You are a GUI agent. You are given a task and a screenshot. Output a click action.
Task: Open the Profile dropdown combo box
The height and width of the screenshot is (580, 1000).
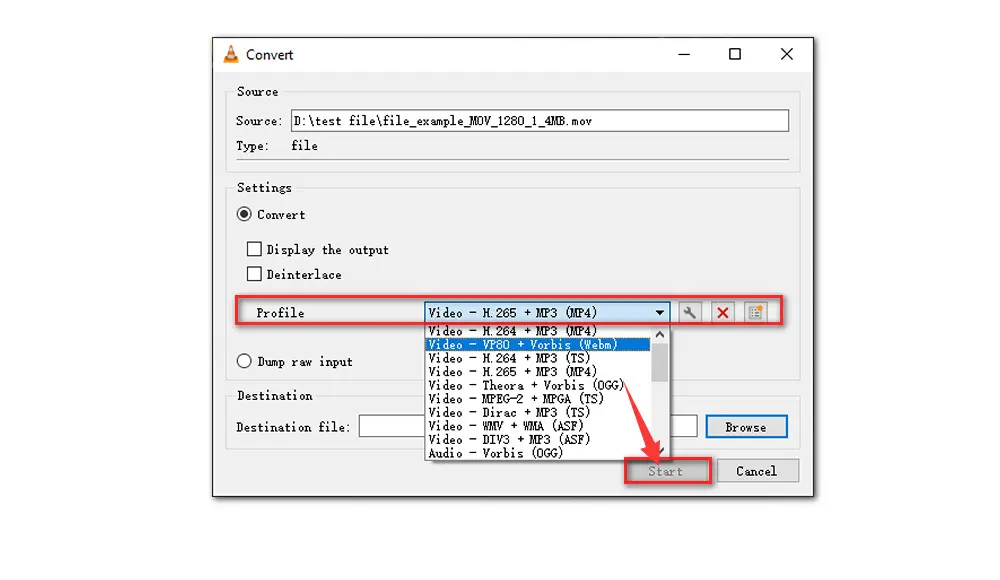point(547,313)
